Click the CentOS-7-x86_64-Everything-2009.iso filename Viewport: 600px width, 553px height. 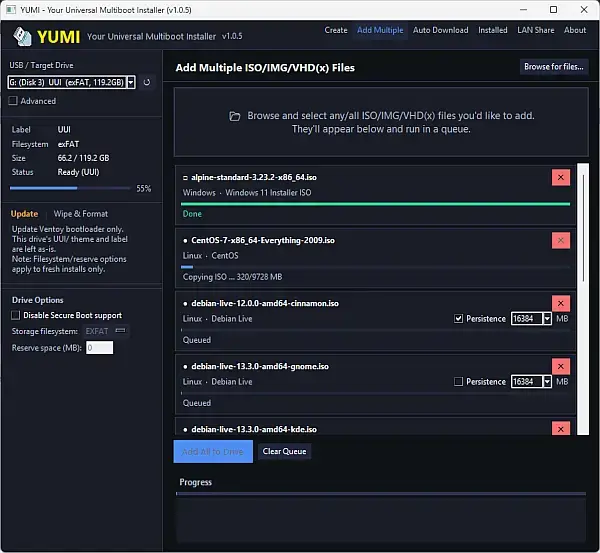tap(263, 240)
